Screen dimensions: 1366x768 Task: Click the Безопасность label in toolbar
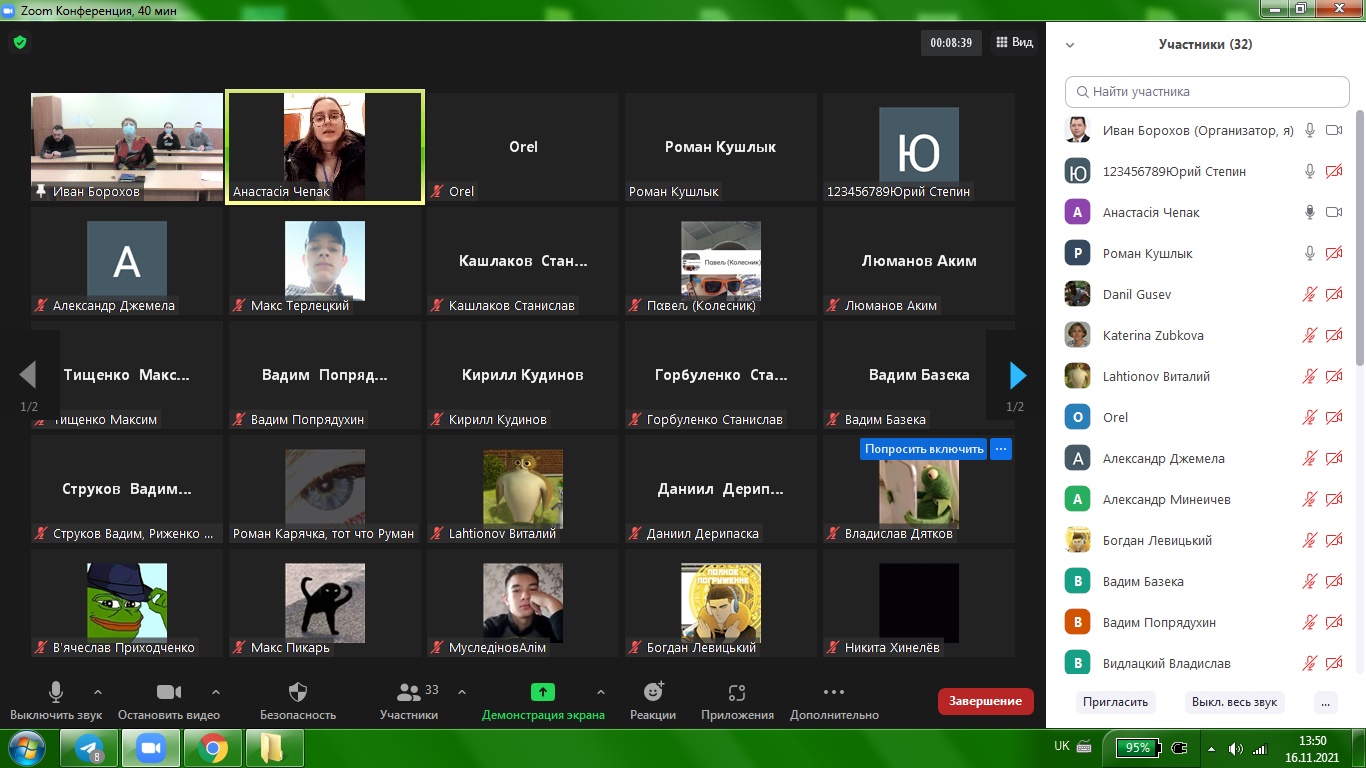coord(298,715)
